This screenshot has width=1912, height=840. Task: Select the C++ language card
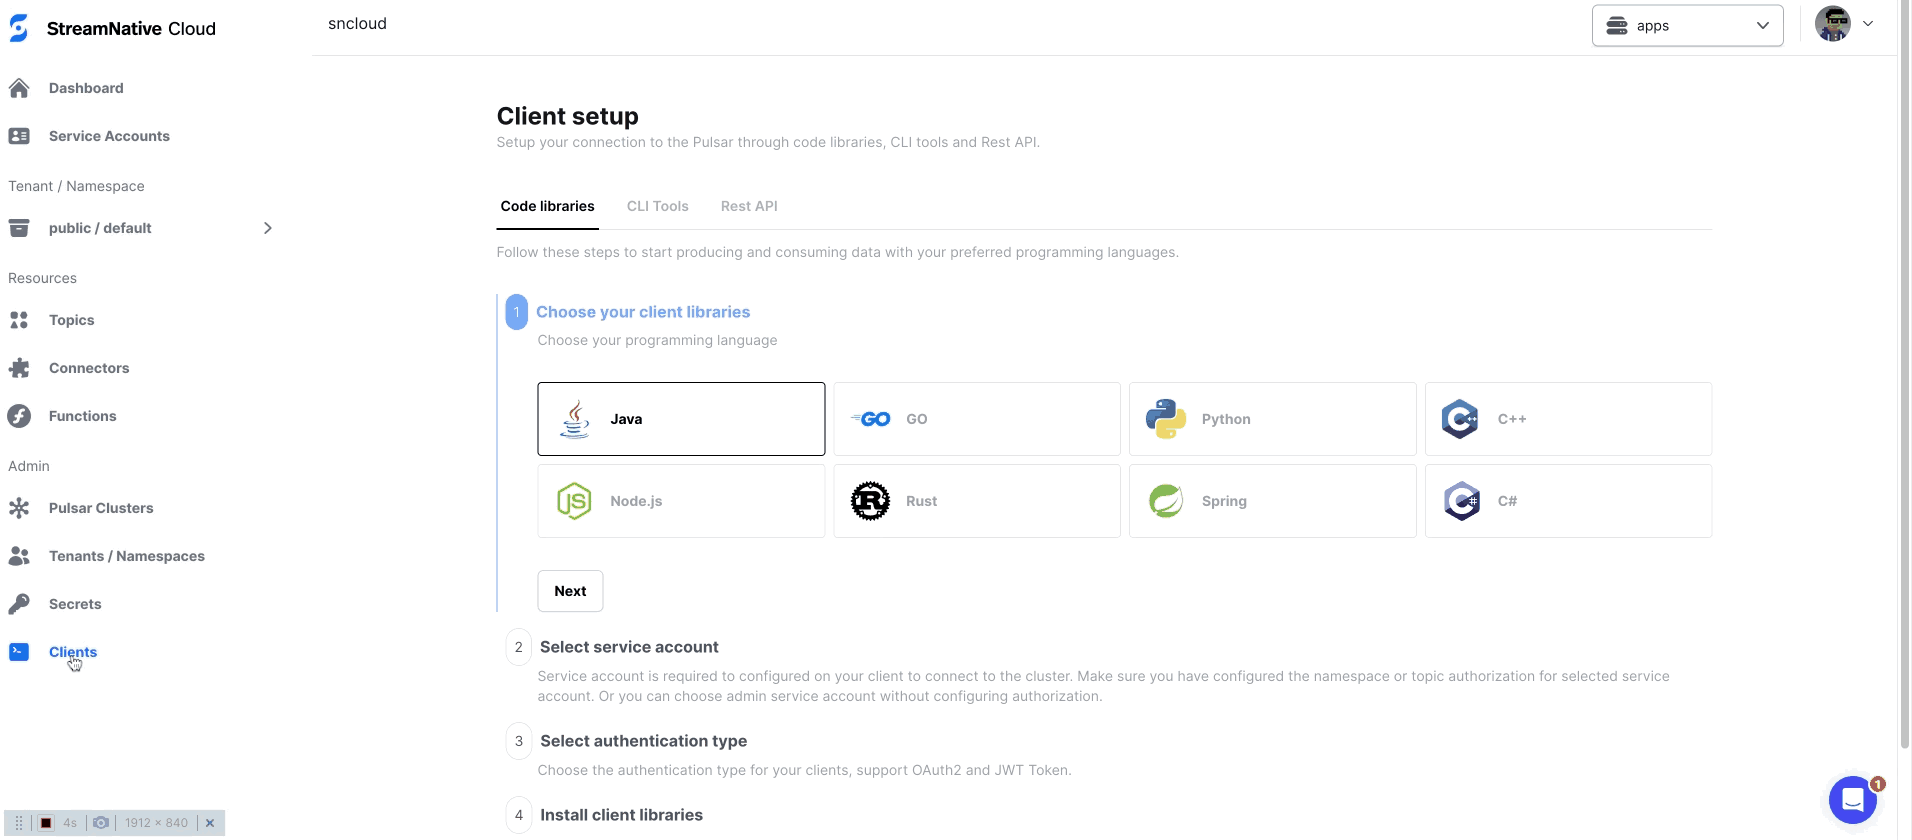(x=1569, y=419)
